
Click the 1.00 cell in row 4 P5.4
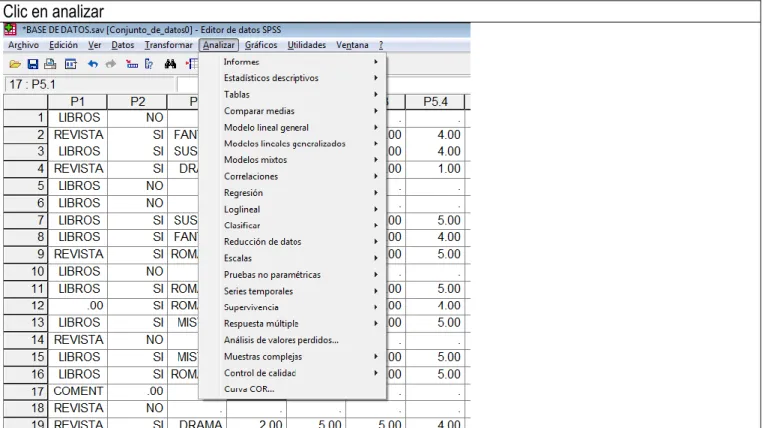(x=435, y=169)
